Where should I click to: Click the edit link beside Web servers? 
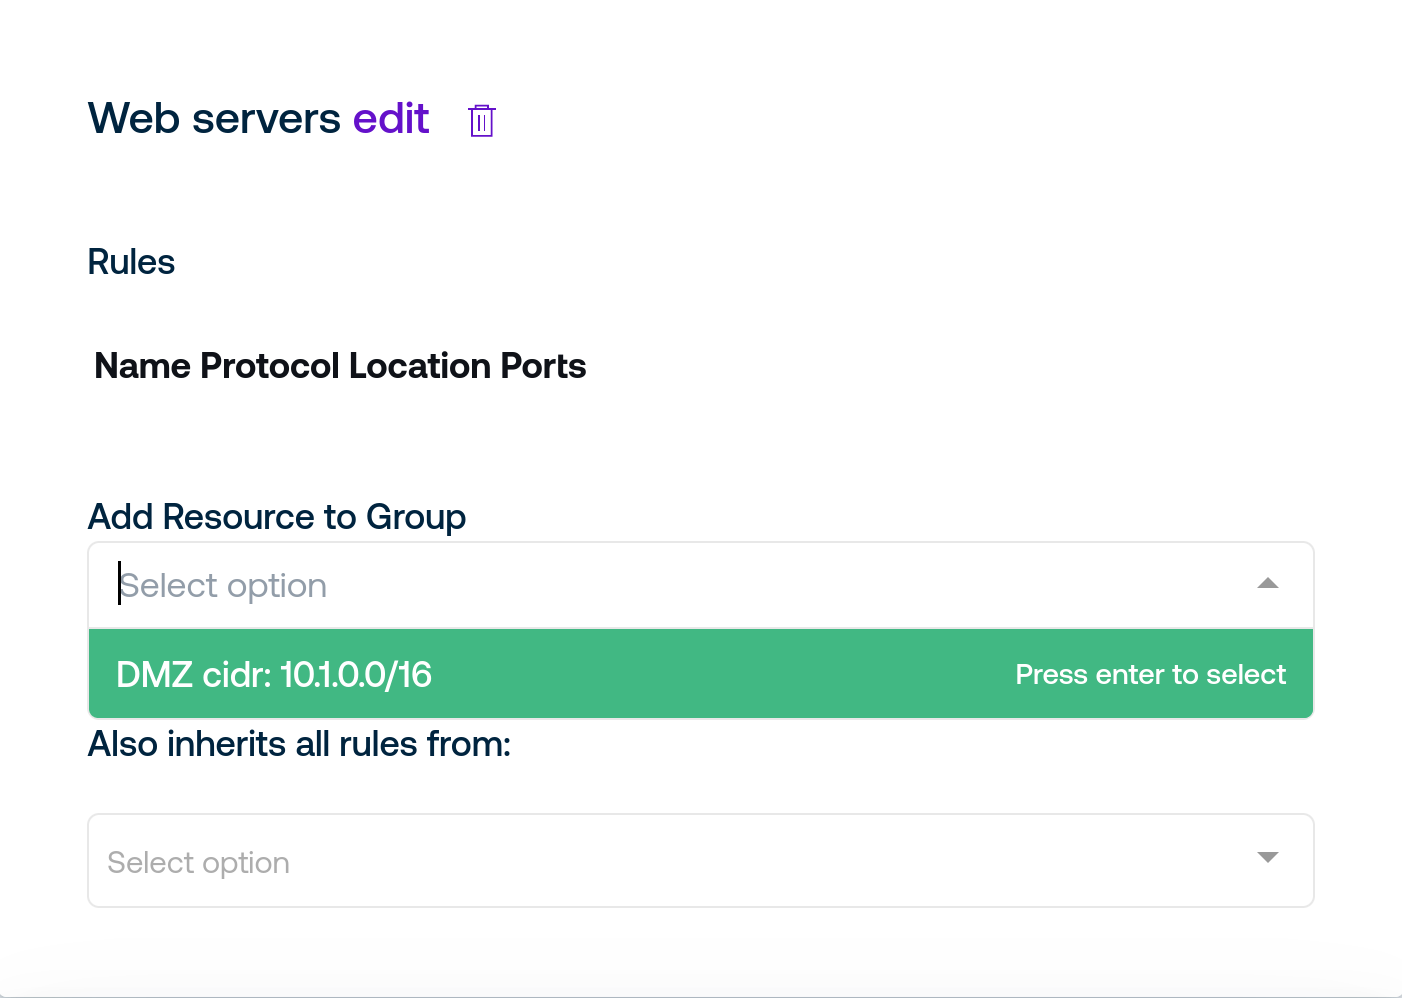391,119
